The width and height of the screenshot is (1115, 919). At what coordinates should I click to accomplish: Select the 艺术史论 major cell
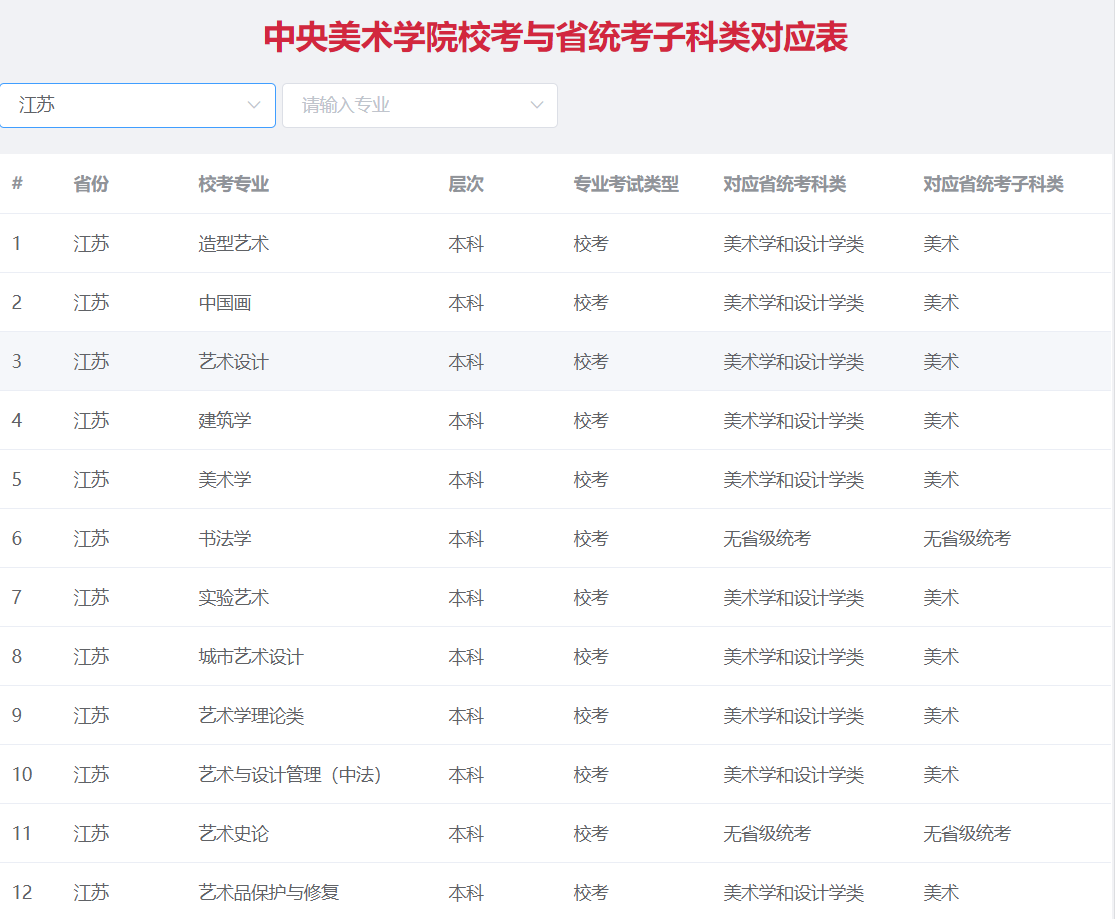coord(233,834)
